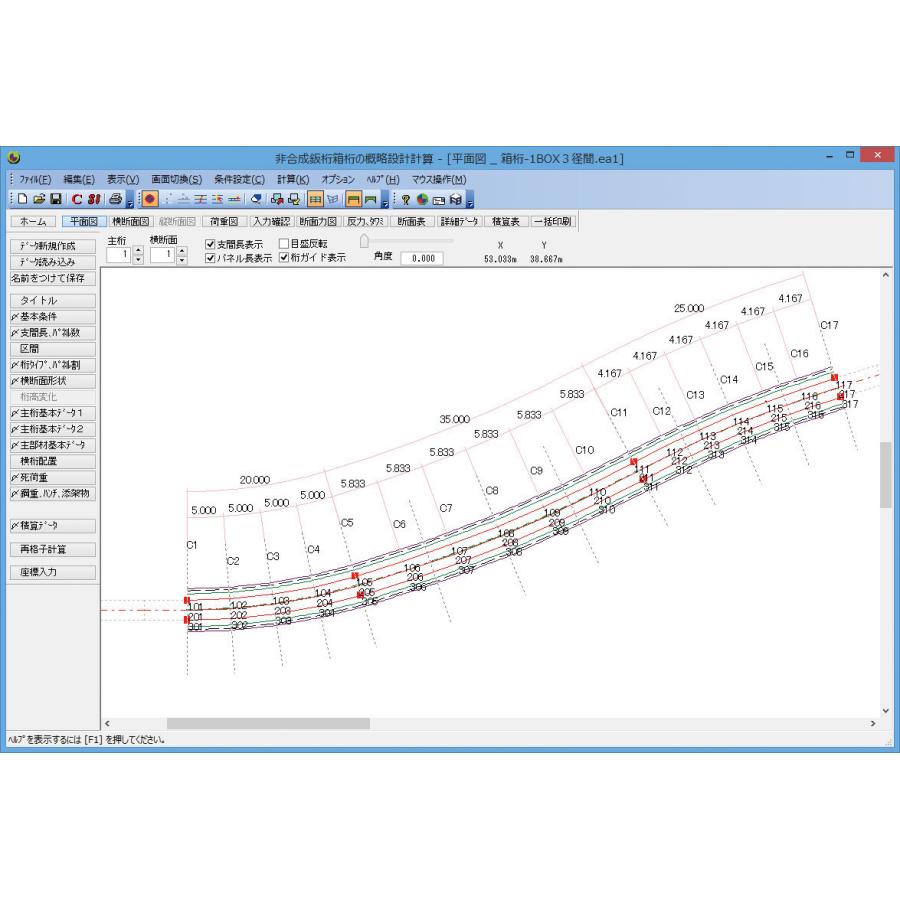
Task: Save using the floppy disk icon
Action: pos(56,199)
